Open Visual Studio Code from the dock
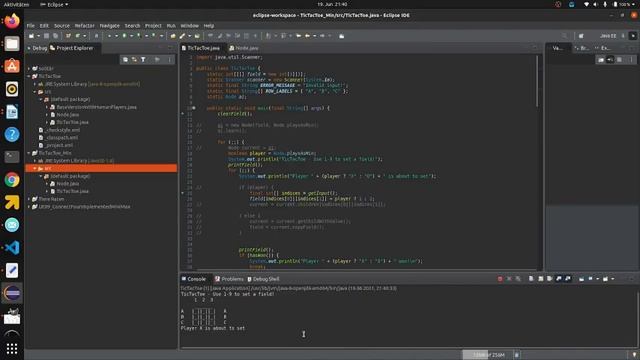 tap(12, 248)
